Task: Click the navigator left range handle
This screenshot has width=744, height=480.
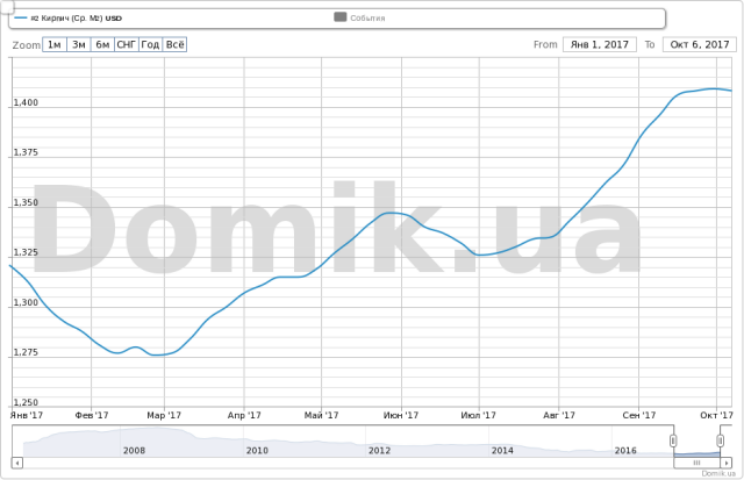Action: point(673,441)
